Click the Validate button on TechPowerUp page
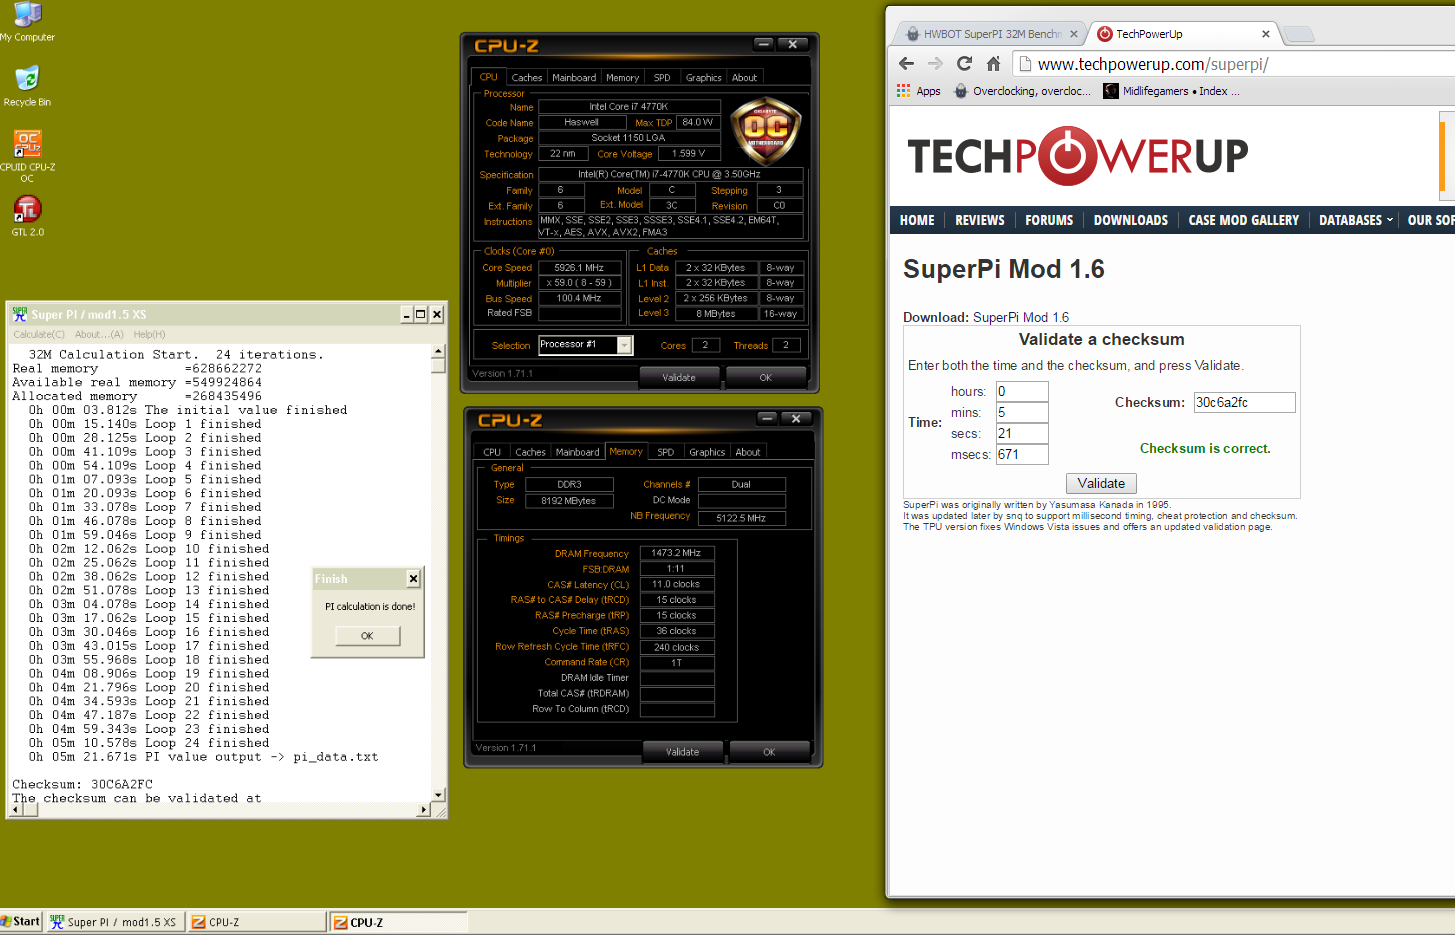 coord(1101,483)
